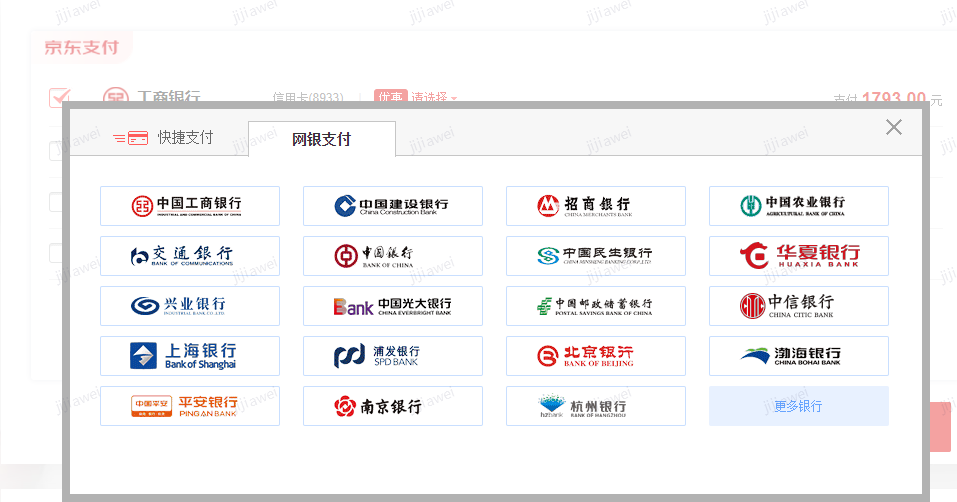
Task: Select 平安银行 Ping An Bank
Action: pyautogui.click(x=190, y=406)
